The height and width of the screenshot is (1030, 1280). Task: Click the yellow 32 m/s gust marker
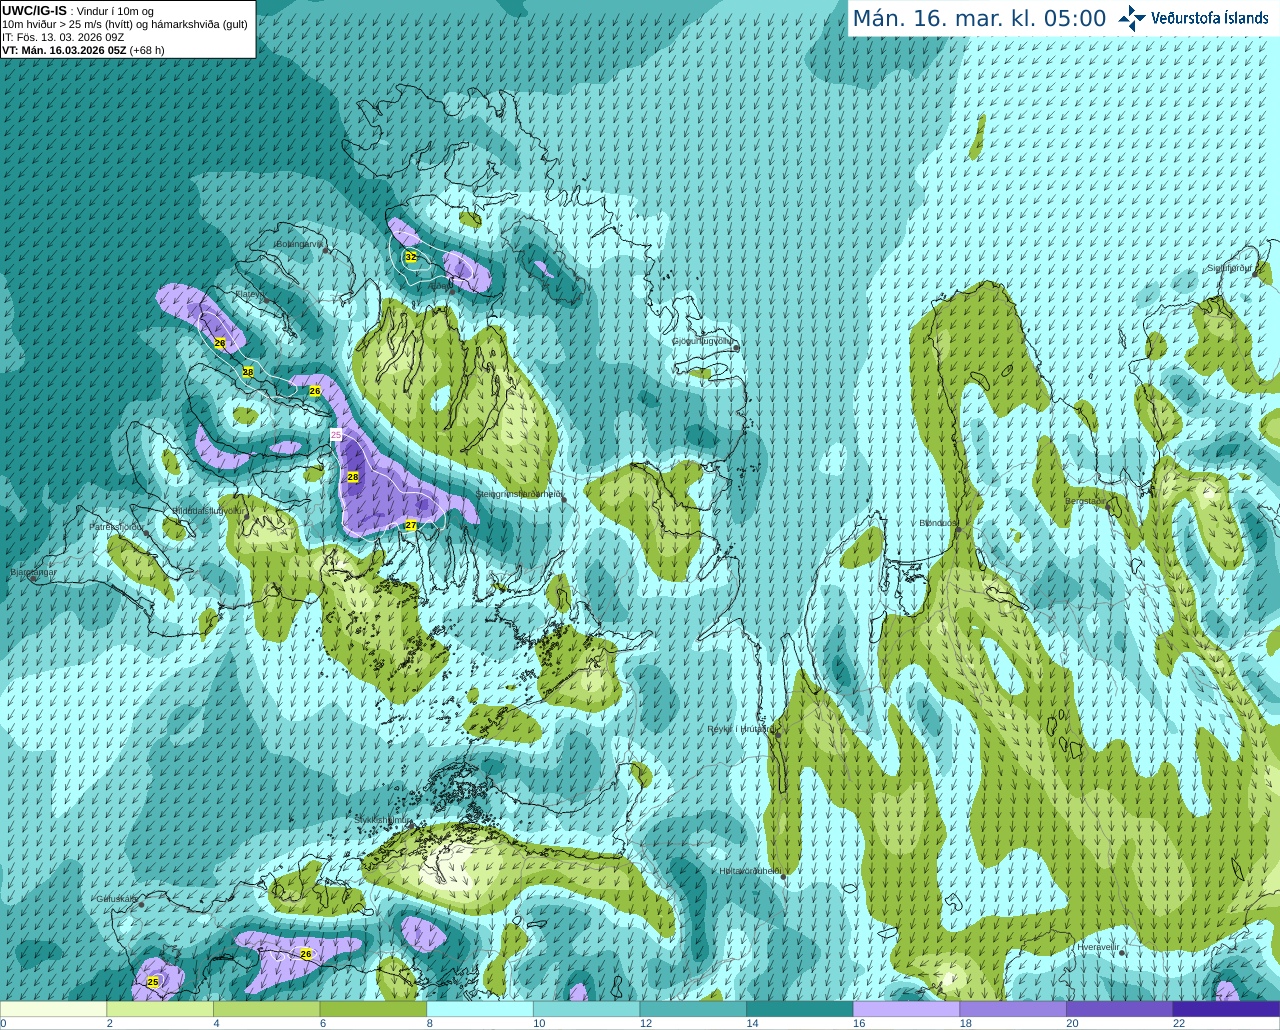tap(410, 257)
